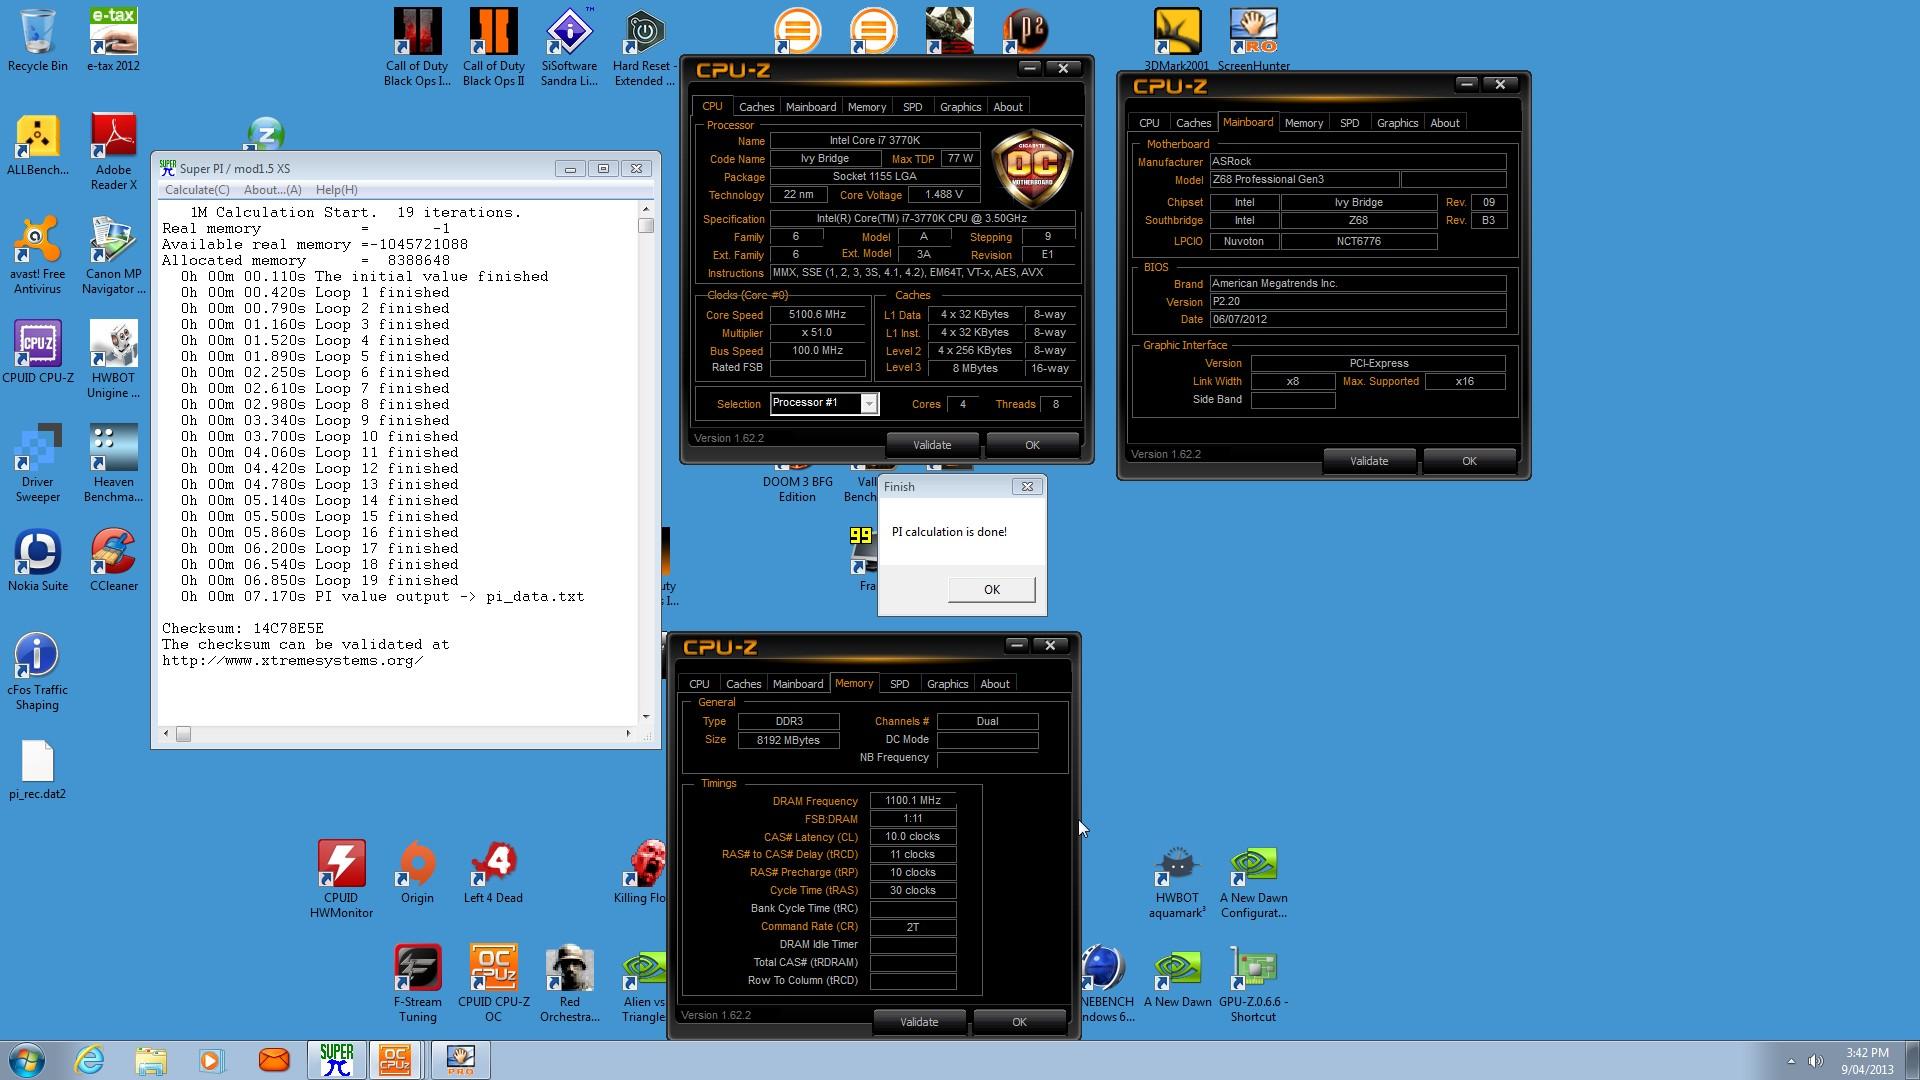The width and height of the screenshot is (1920, 1080).
Task: Open the About...(A) menu in Super PI
Action: point(272,190)
